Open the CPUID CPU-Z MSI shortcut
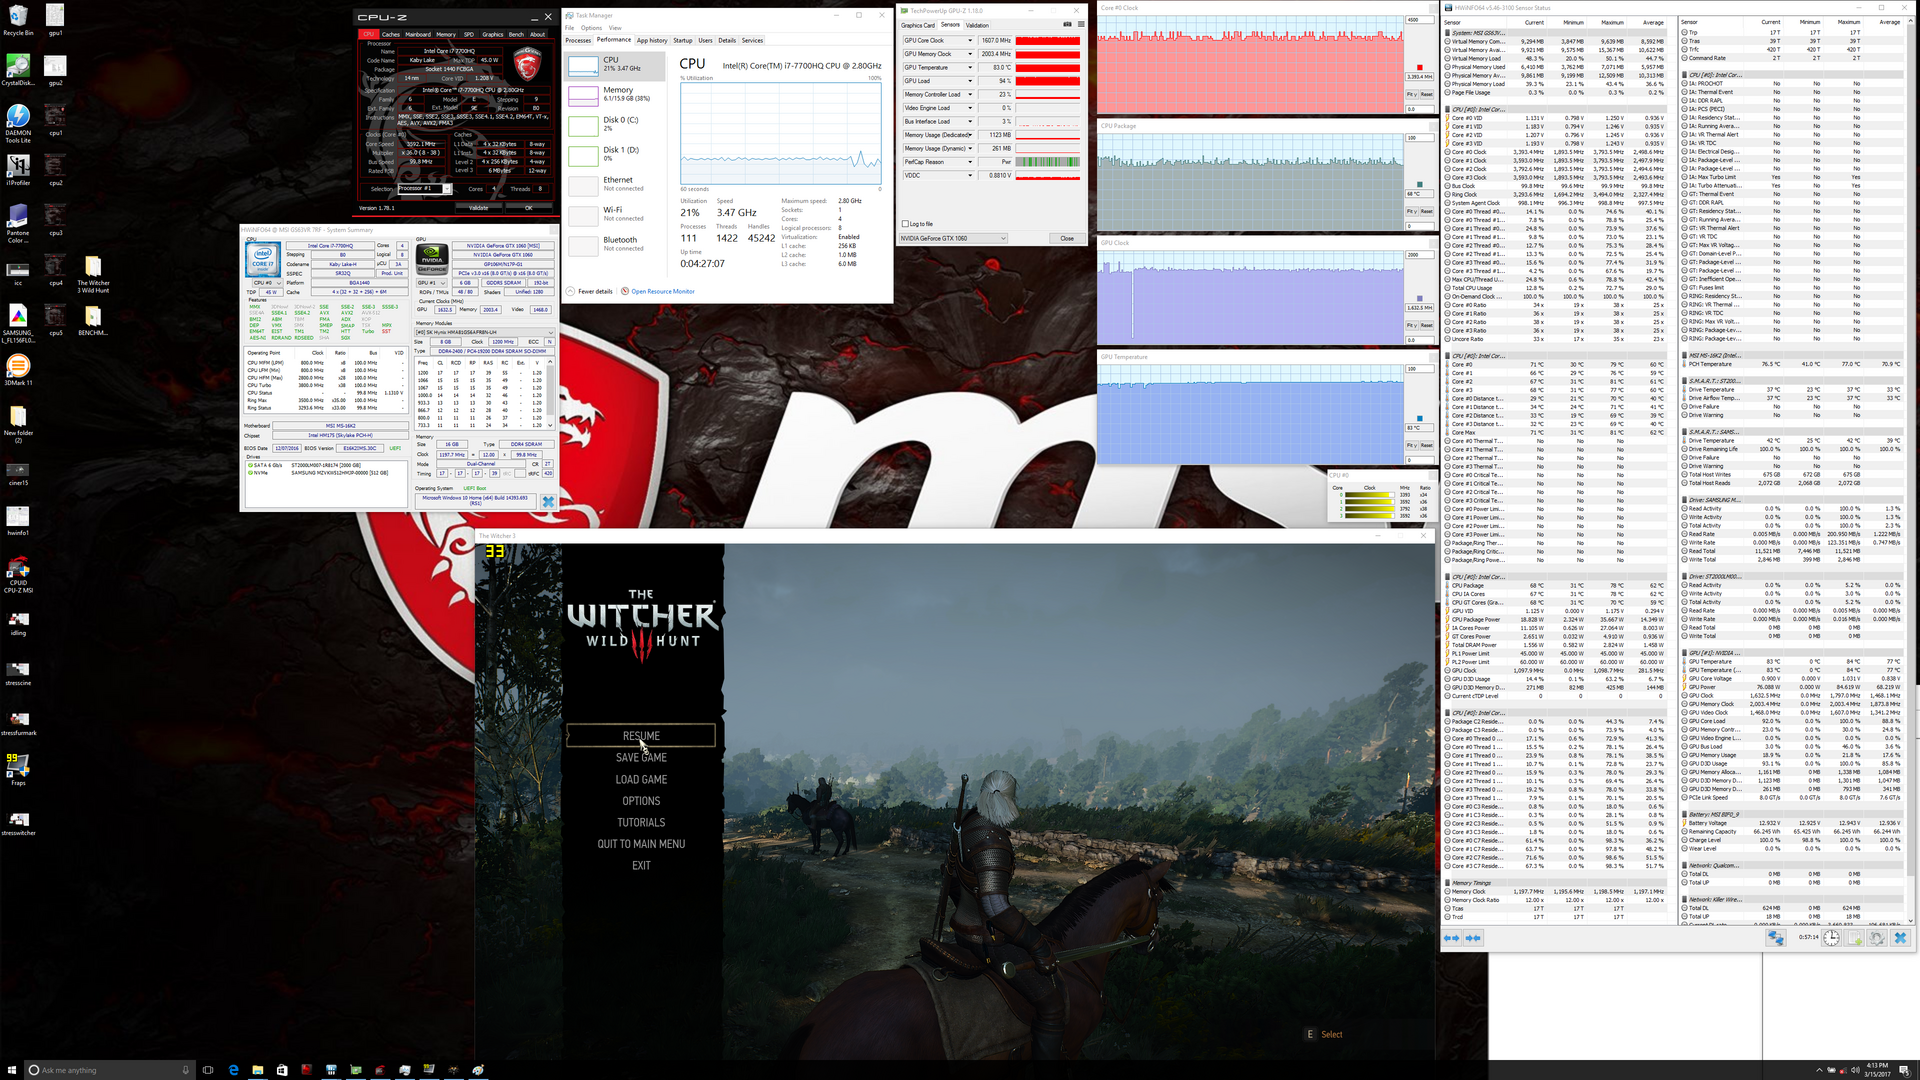This screenshot has width=1920, height=1080. [x=18, y=574]
